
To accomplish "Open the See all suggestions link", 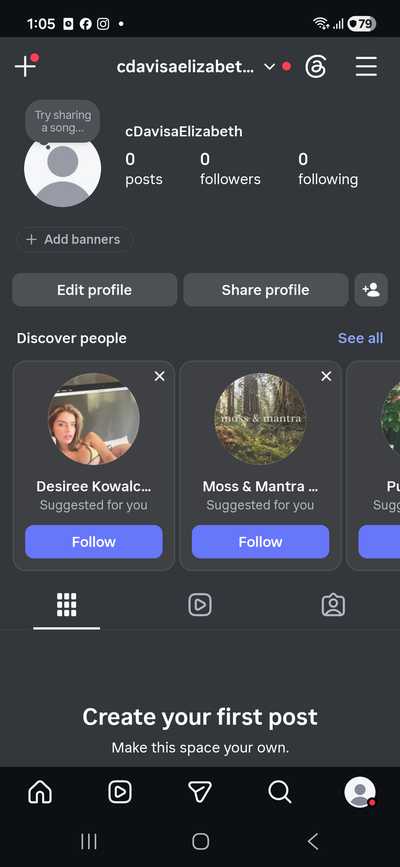I will pos(360,338).
